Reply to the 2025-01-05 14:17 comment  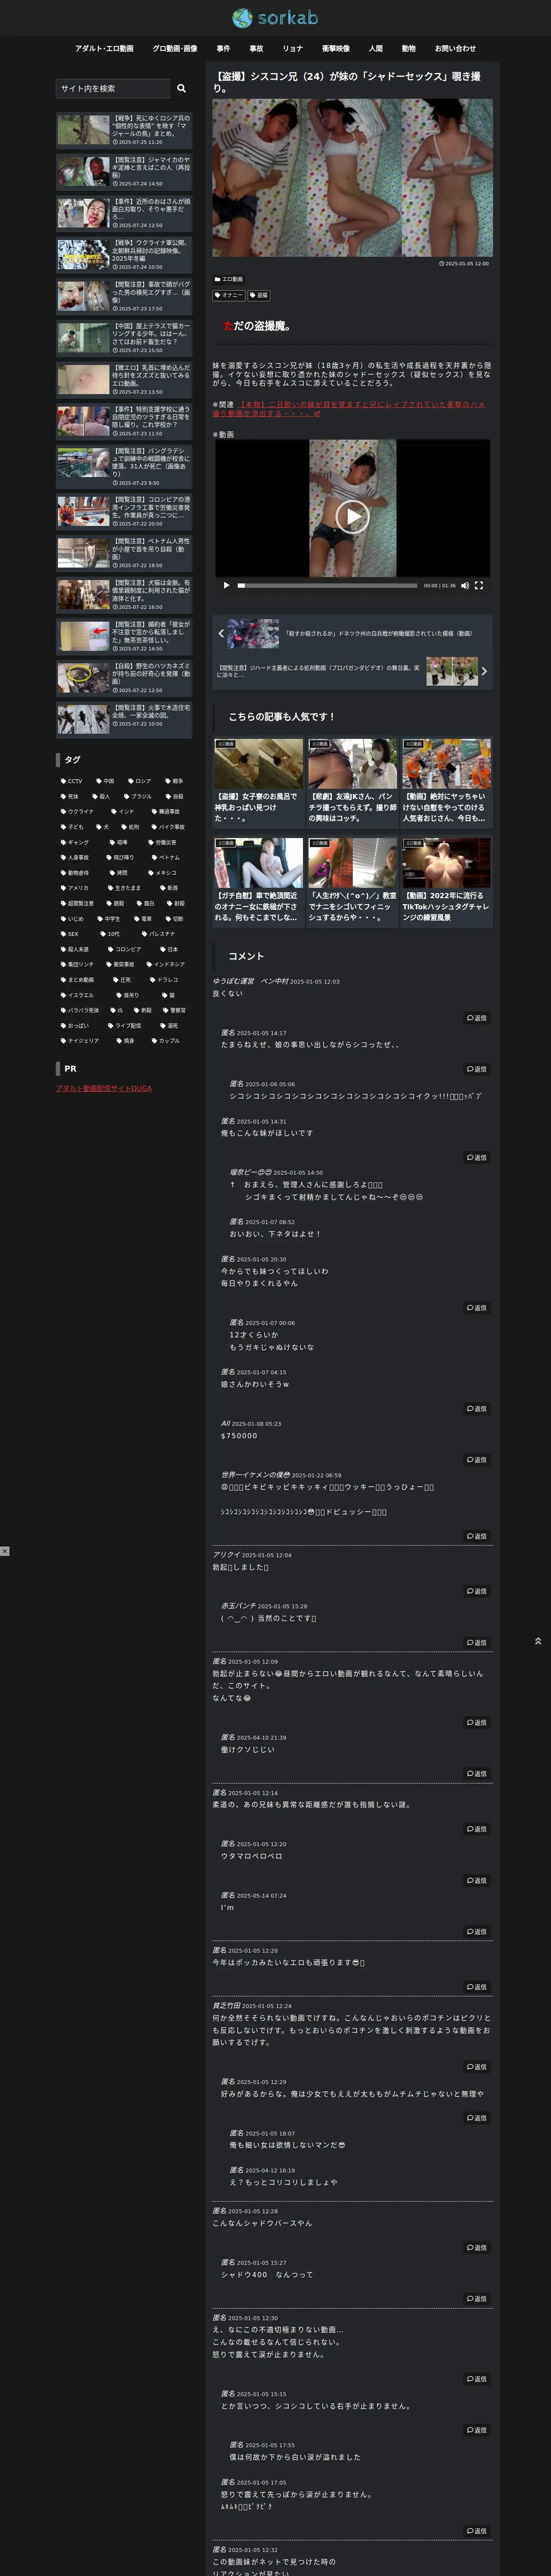click(x=477, y=1069)
